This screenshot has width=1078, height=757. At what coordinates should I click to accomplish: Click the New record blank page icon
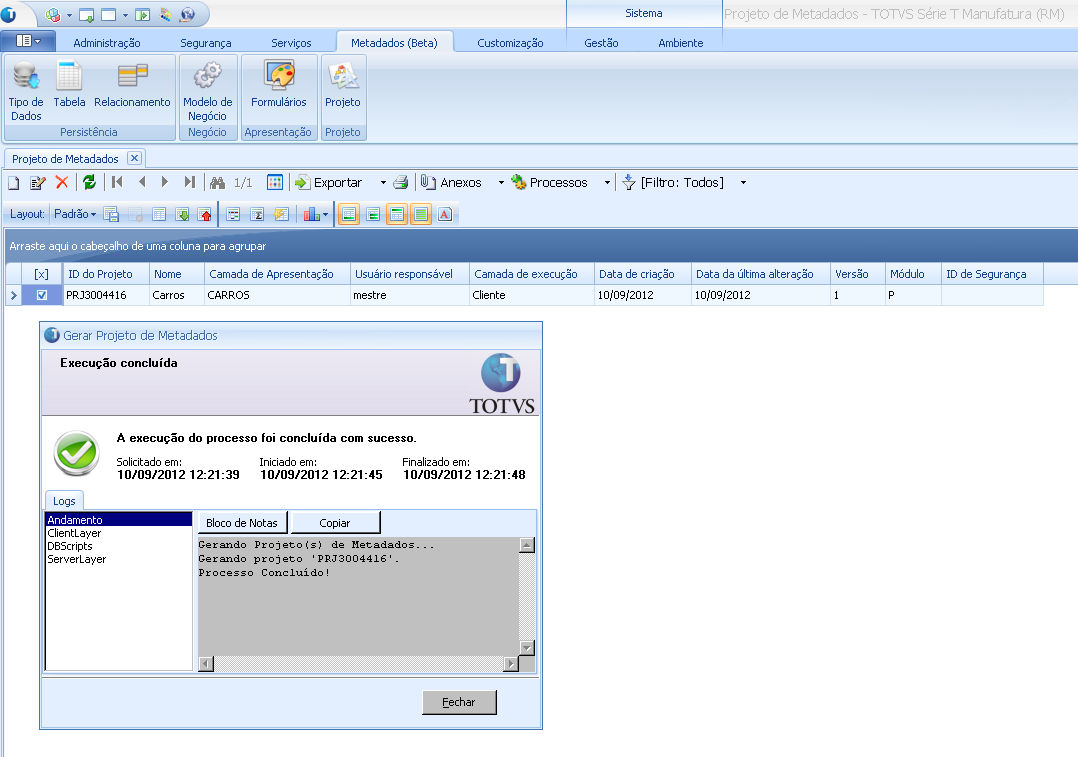[14, 182]
